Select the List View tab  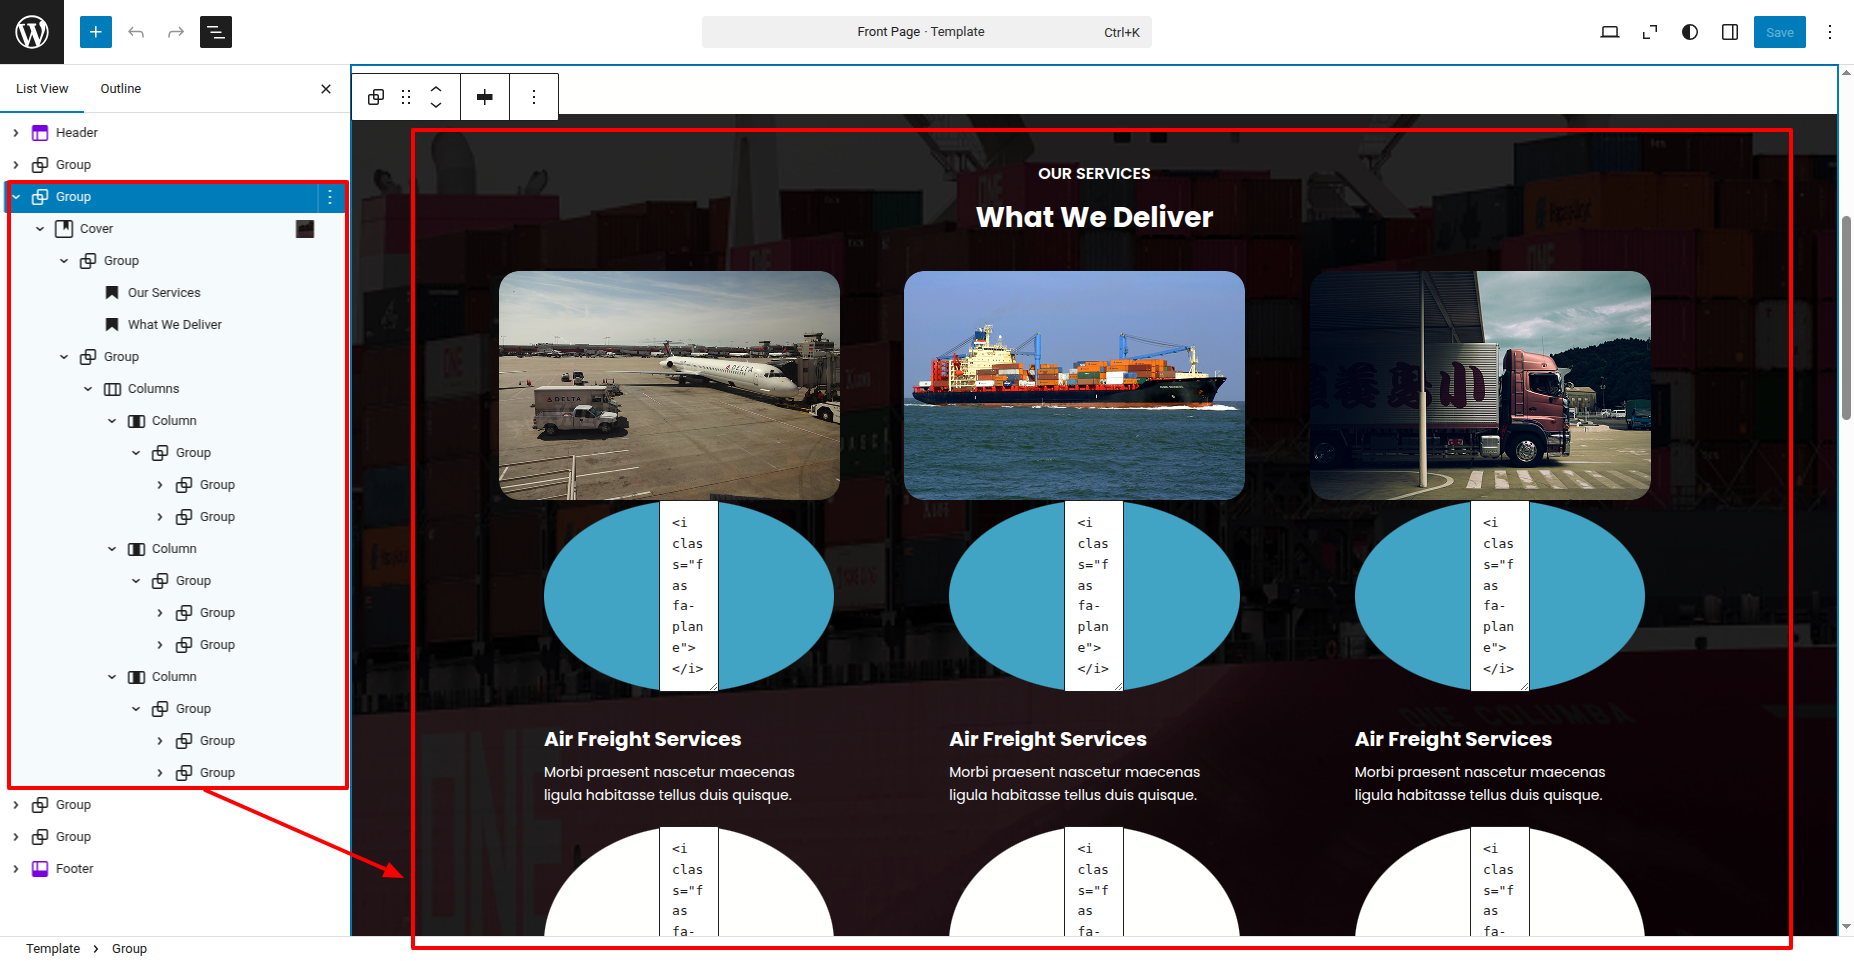pos(42,89)
